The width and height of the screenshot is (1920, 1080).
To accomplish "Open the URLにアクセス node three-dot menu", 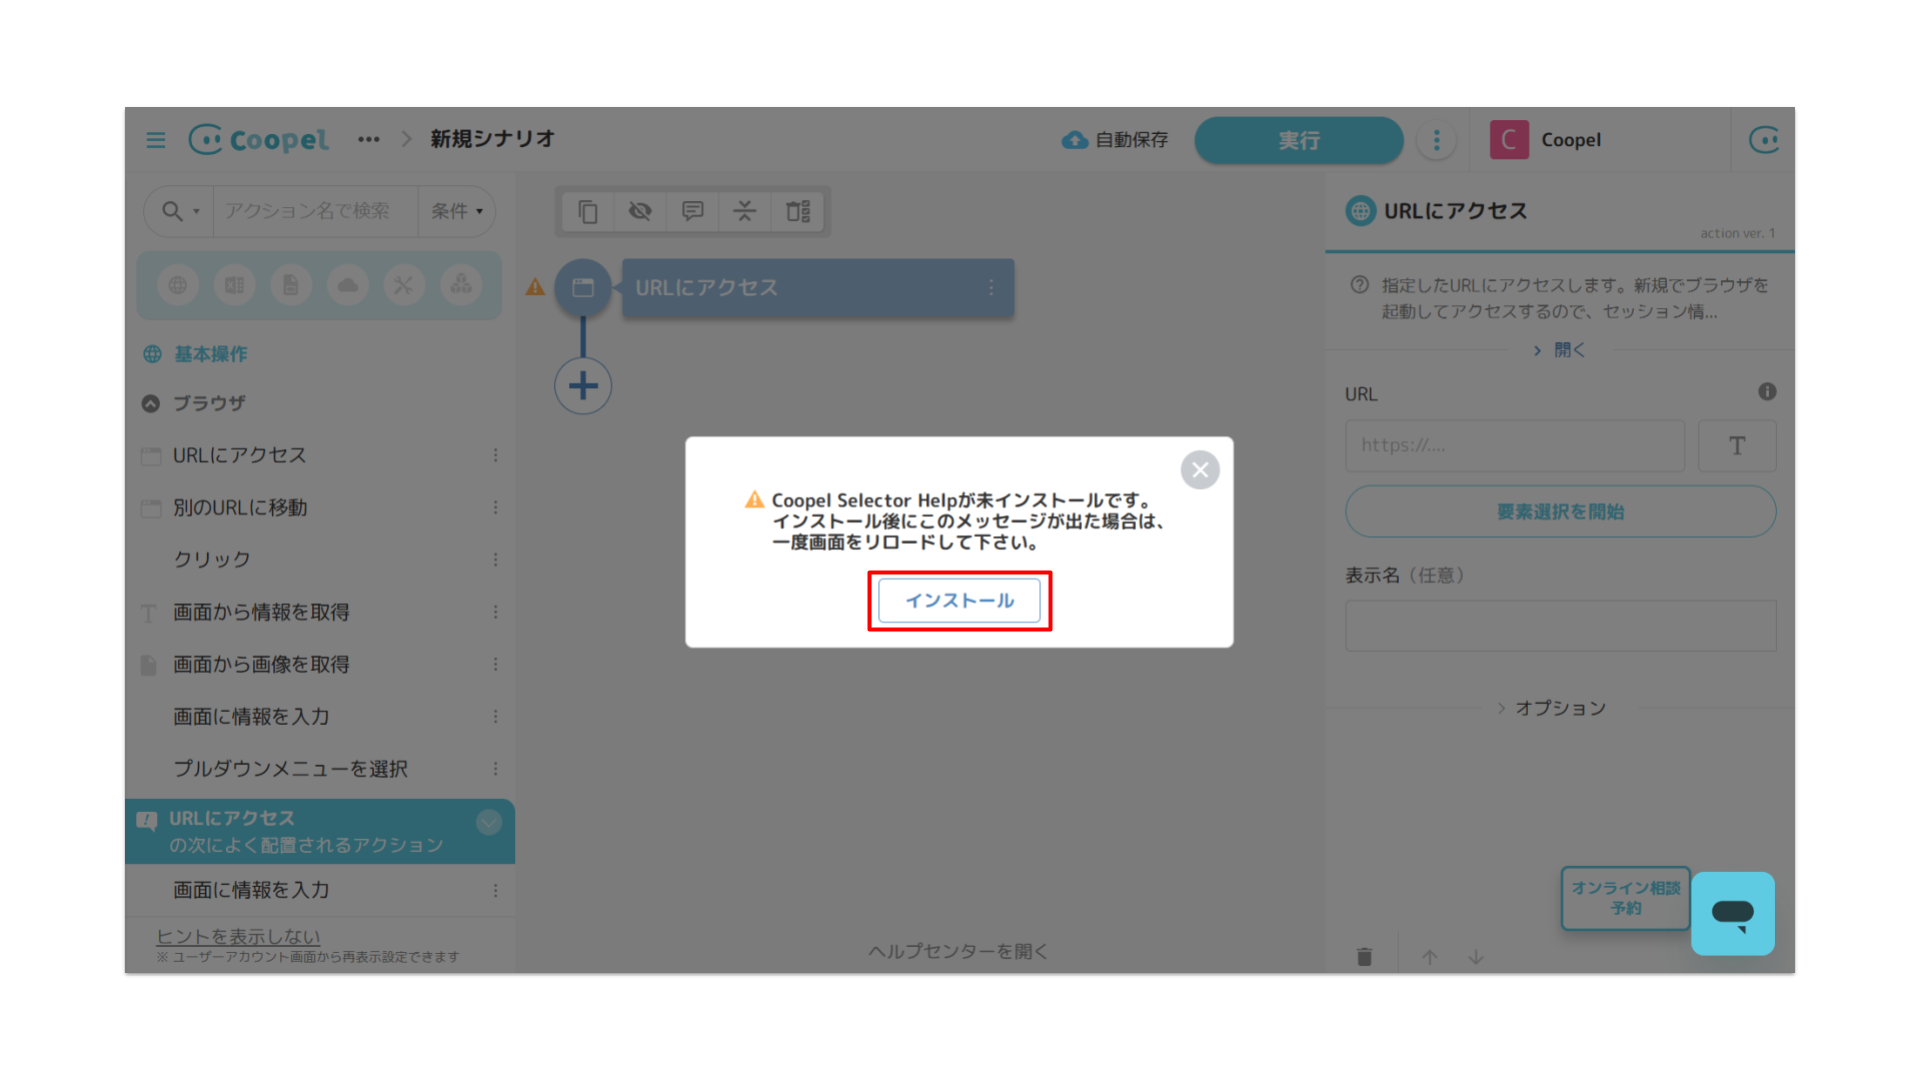I will pyautogui.click(x=991, y=288).
